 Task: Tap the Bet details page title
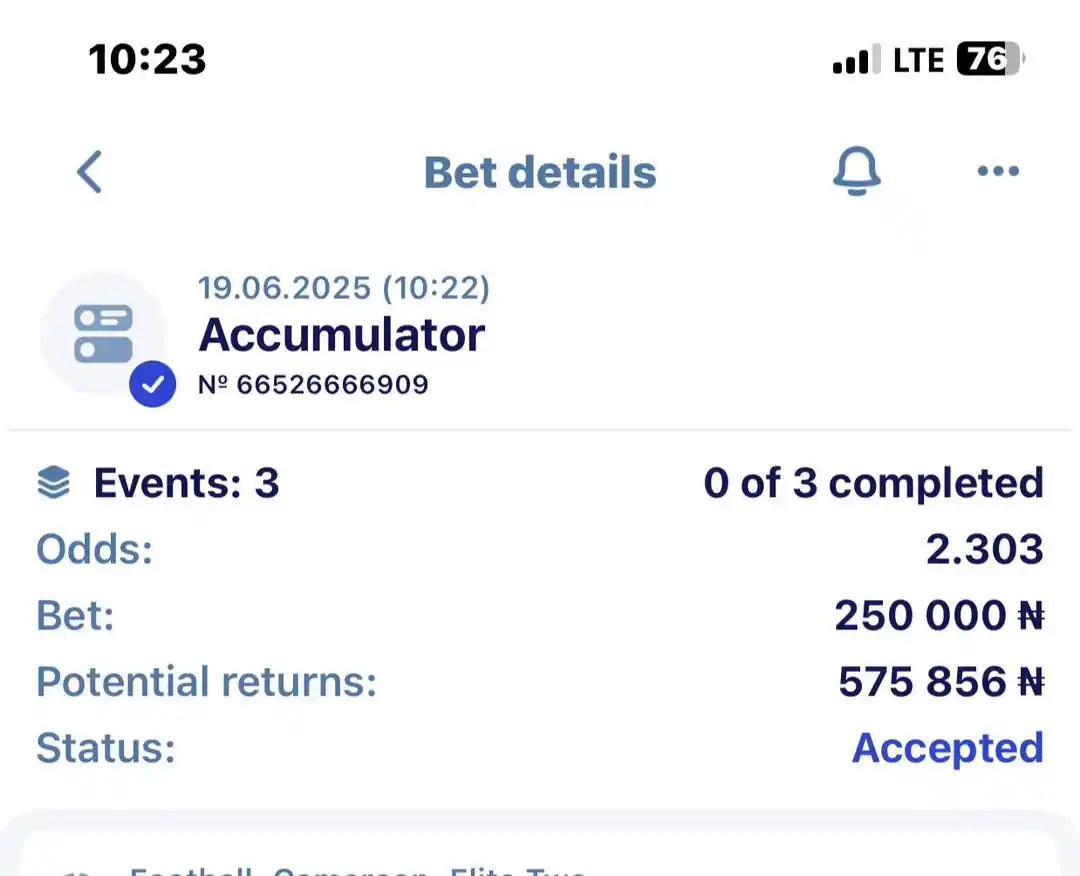pos(540,172)
